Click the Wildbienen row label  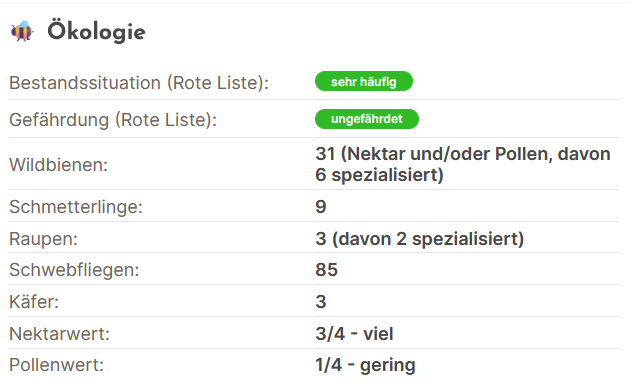(x=59, y=165)
